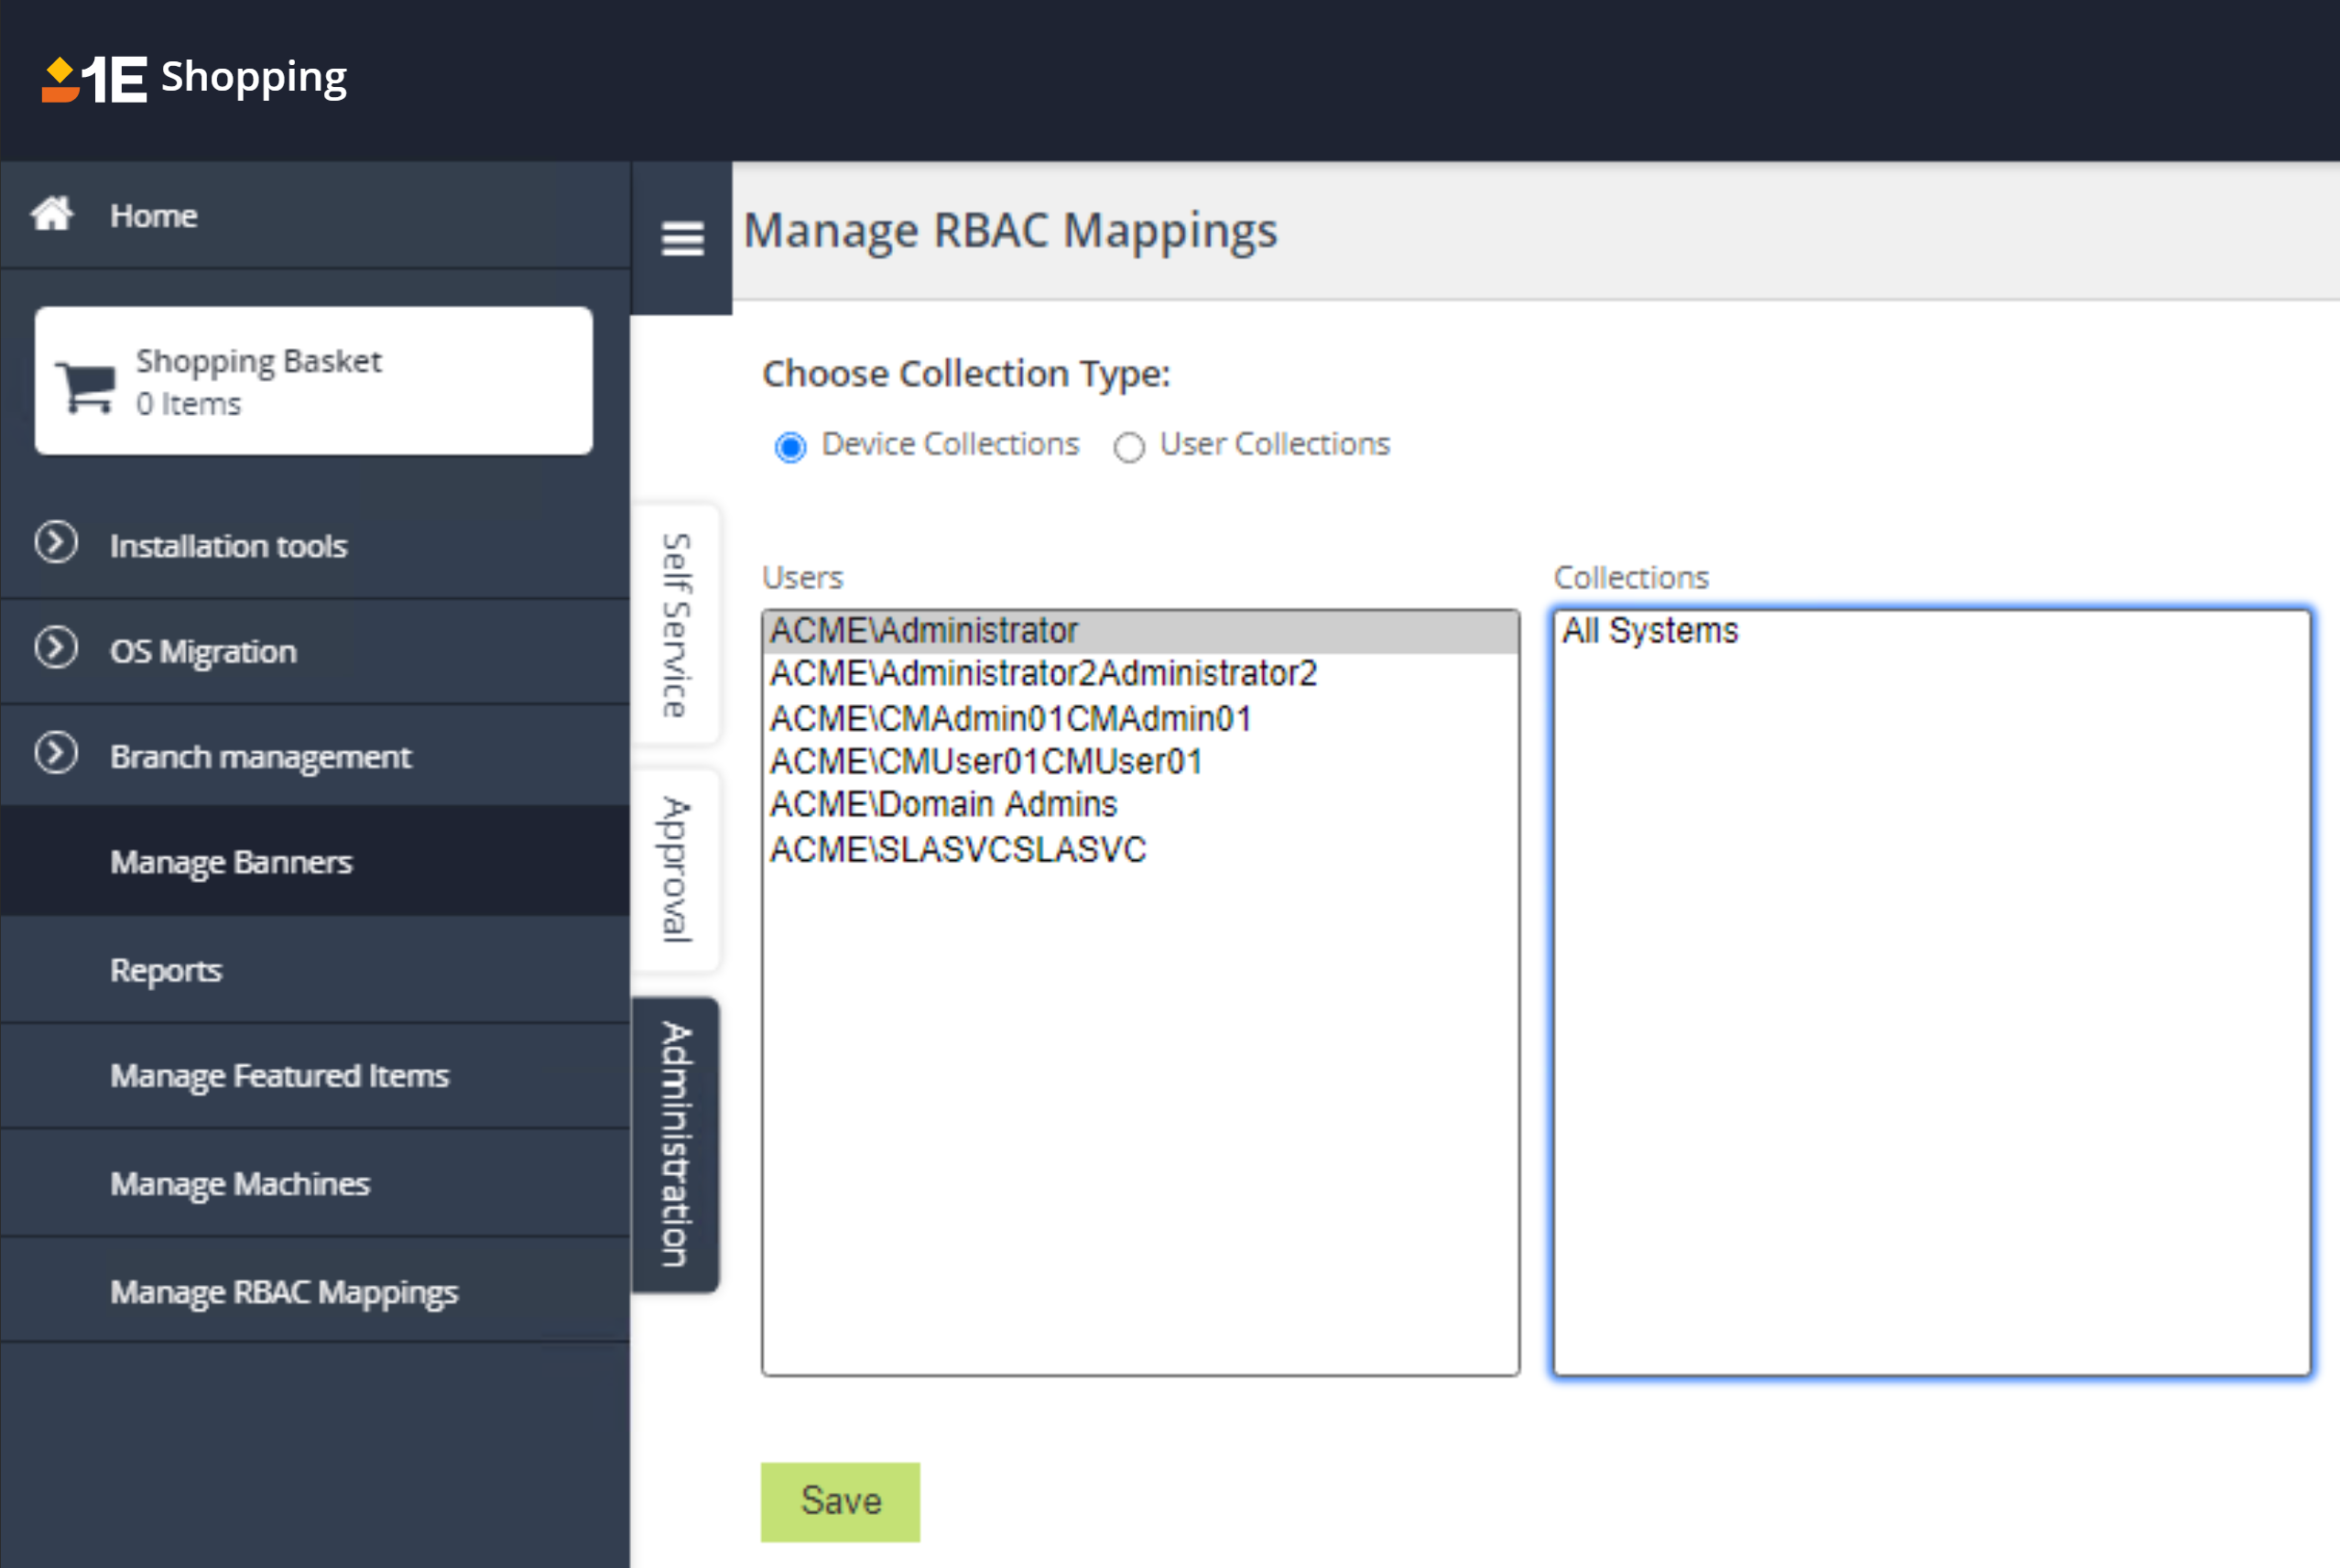2340x1568 pixels.
Task: Expand Installation tools chevron
Action: coord(56,543)
